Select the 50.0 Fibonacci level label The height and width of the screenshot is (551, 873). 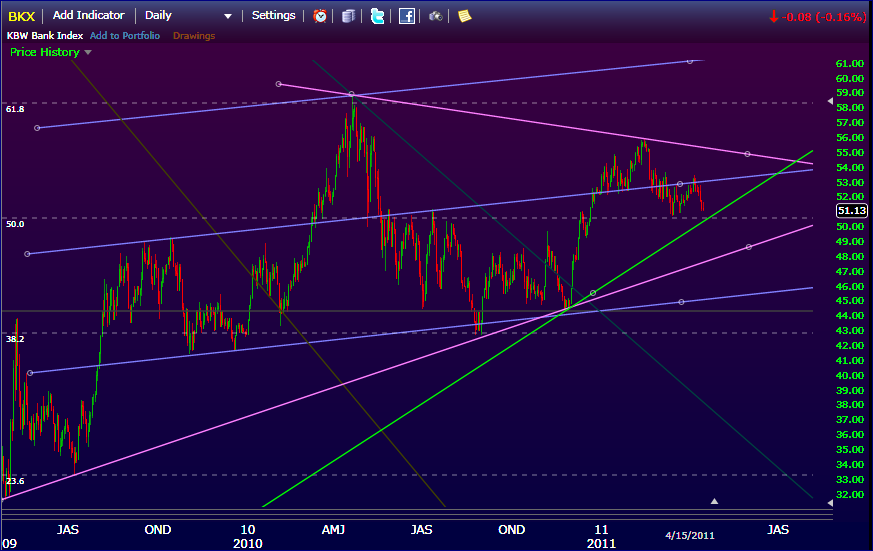click(x=15, y=224)
